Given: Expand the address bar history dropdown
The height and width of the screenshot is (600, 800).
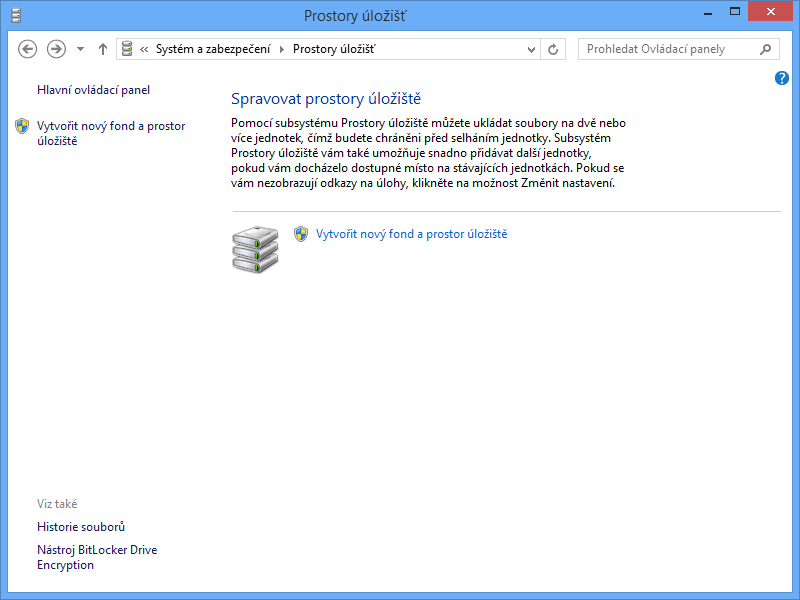Looking at the screenshot, I should click(x=530, y=49).
